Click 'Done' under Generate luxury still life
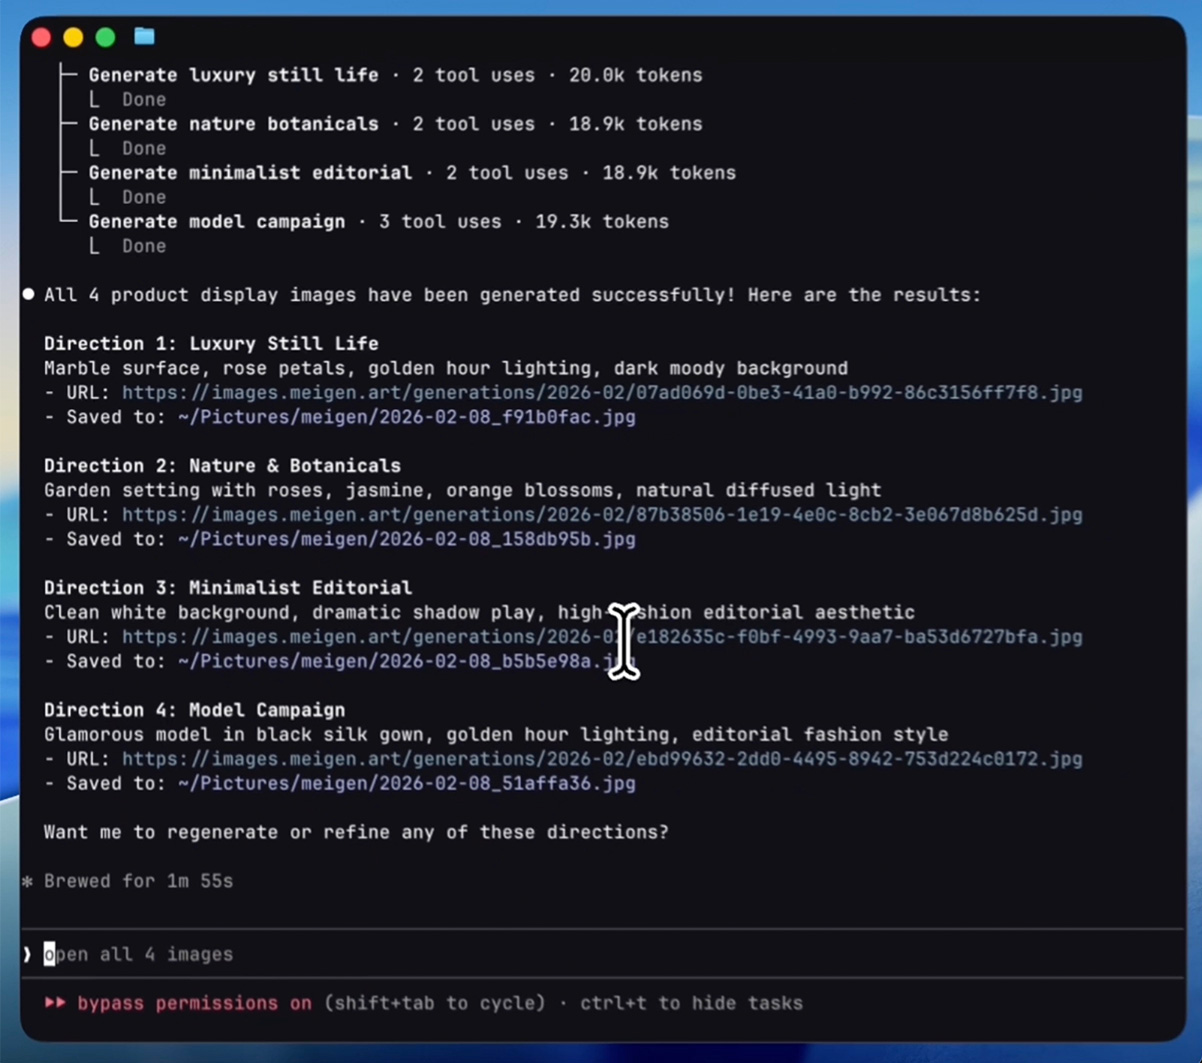 click(144, 100)
